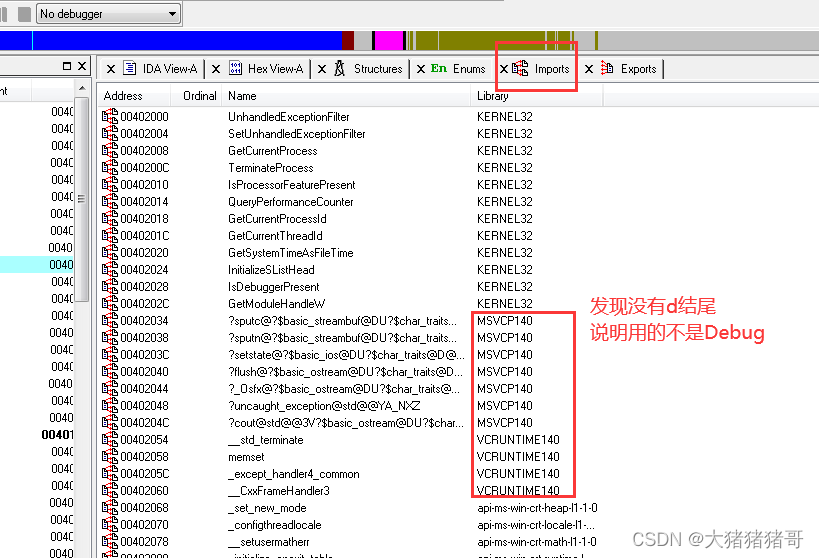Click import icon for address 00402004
Viewport: 819px width, 558px height.
(110, 133)
